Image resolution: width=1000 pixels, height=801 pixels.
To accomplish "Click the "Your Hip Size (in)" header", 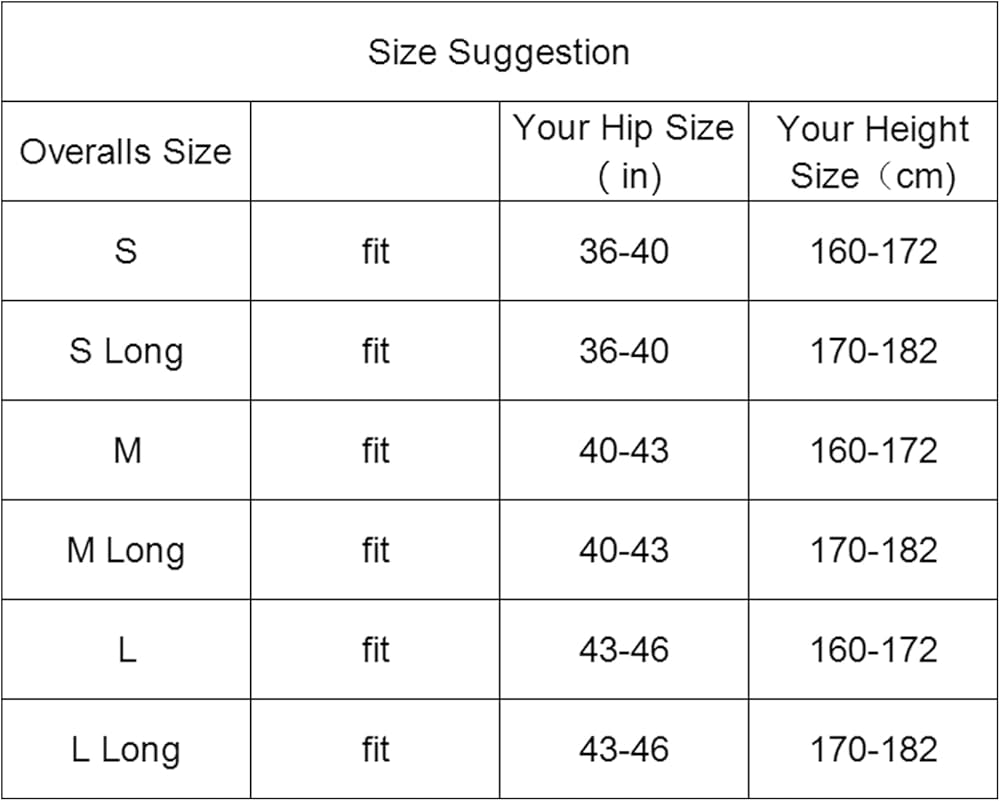I will click(x=623, y=151).
